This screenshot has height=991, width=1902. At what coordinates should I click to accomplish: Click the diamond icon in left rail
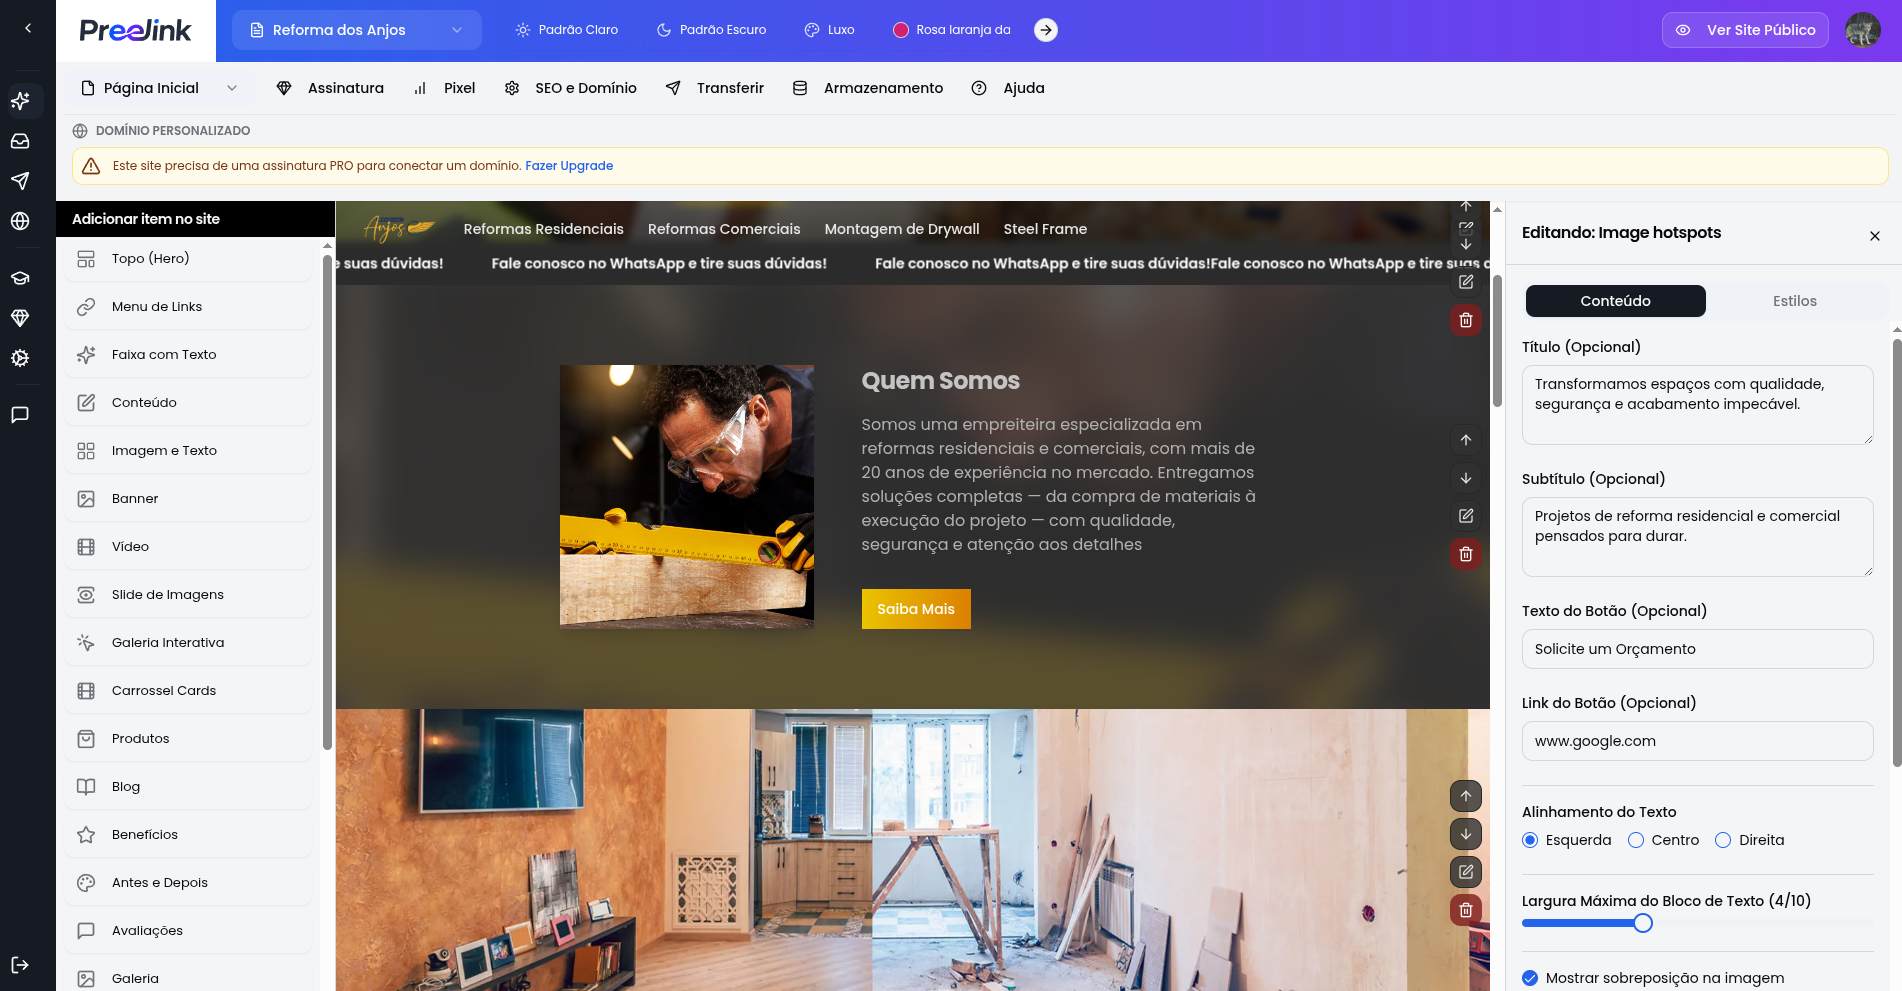(20, 318)
